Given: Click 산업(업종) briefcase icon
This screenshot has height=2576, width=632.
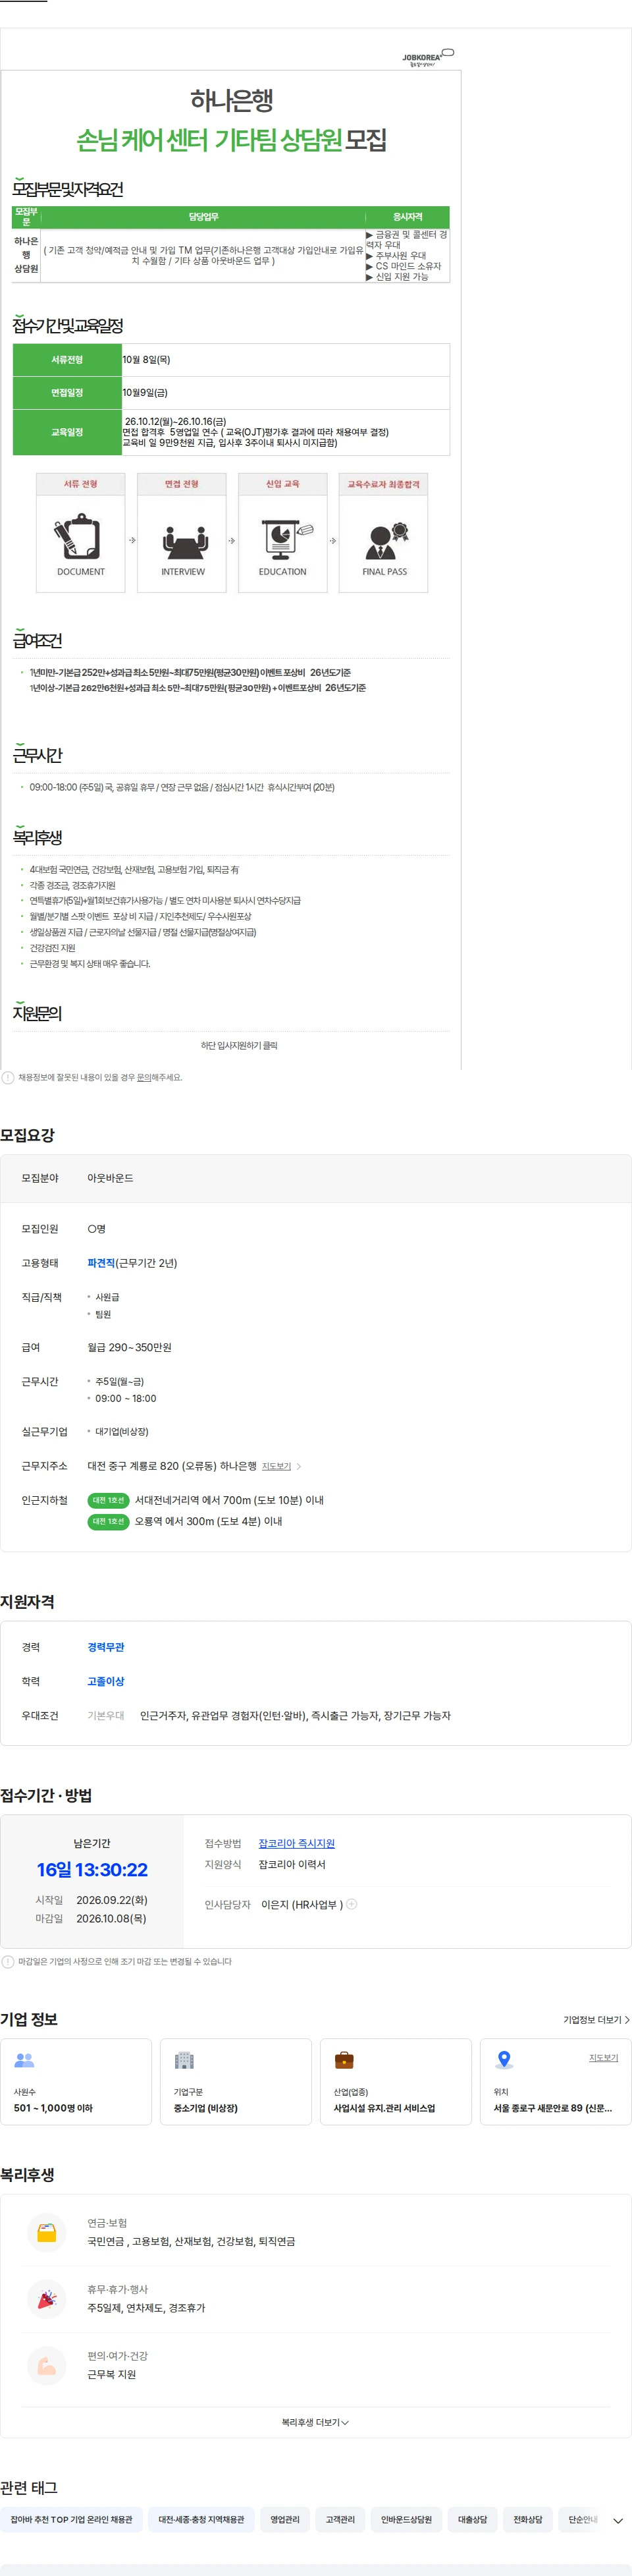Looking at the screenshot, I should click(x=344, y=2060).
